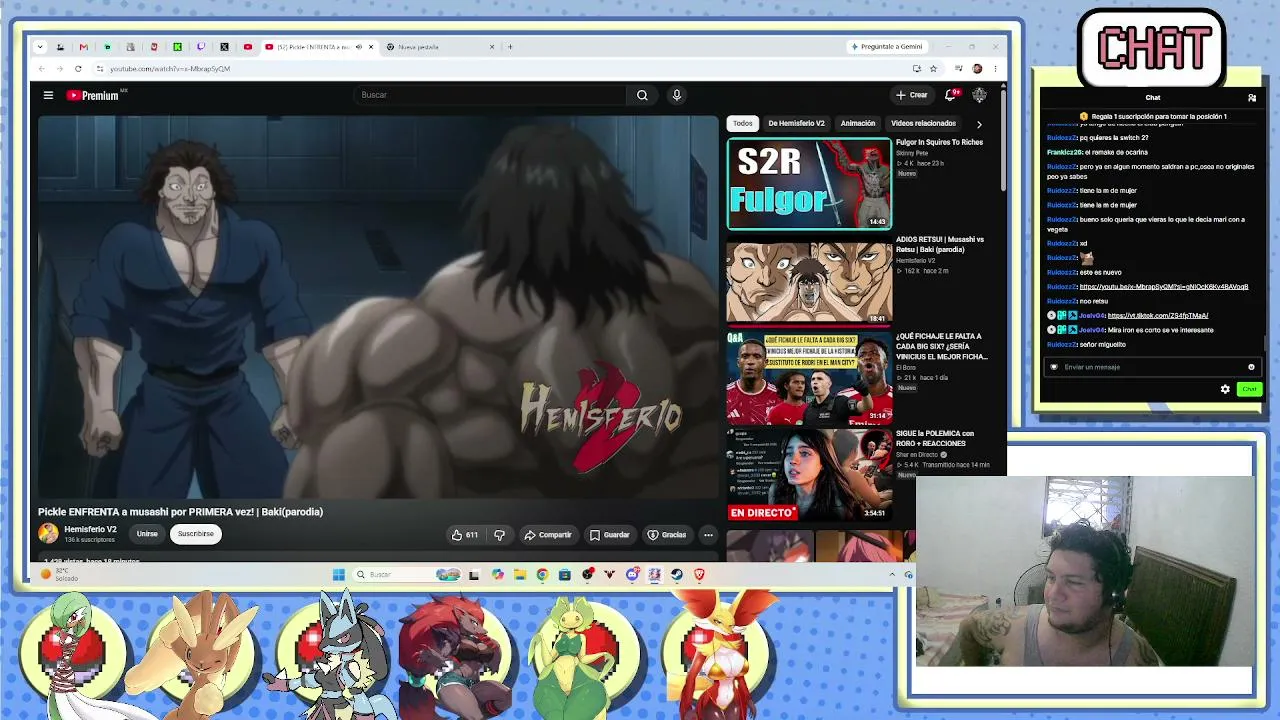Click the main video player
This screenshot has height=720, width=1280.
[378, 307]
